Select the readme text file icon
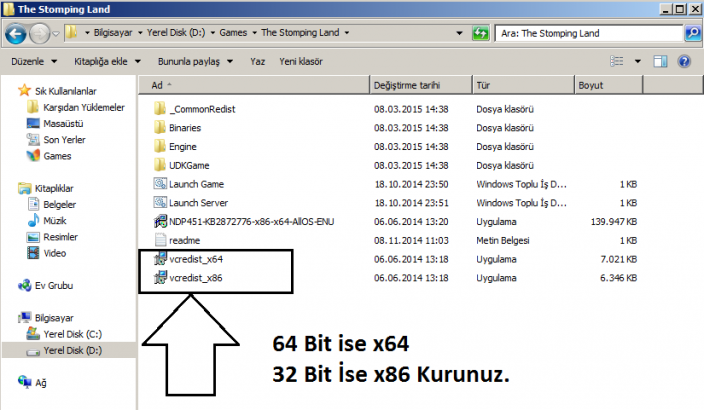 pyautogui.click(x=160, y=240)
